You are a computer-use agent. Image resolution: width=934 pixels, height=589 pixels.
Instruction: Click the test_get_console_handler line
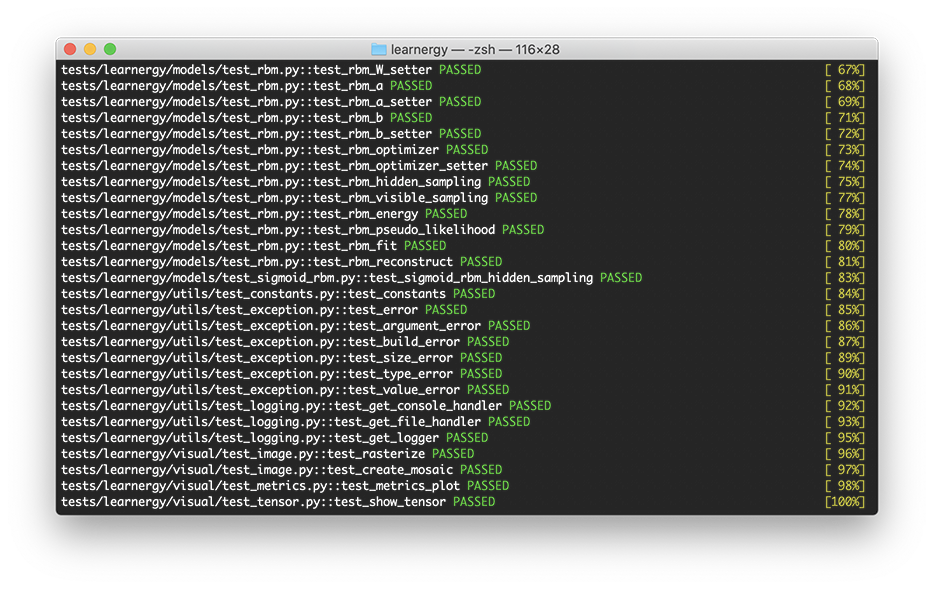point(306,406)
